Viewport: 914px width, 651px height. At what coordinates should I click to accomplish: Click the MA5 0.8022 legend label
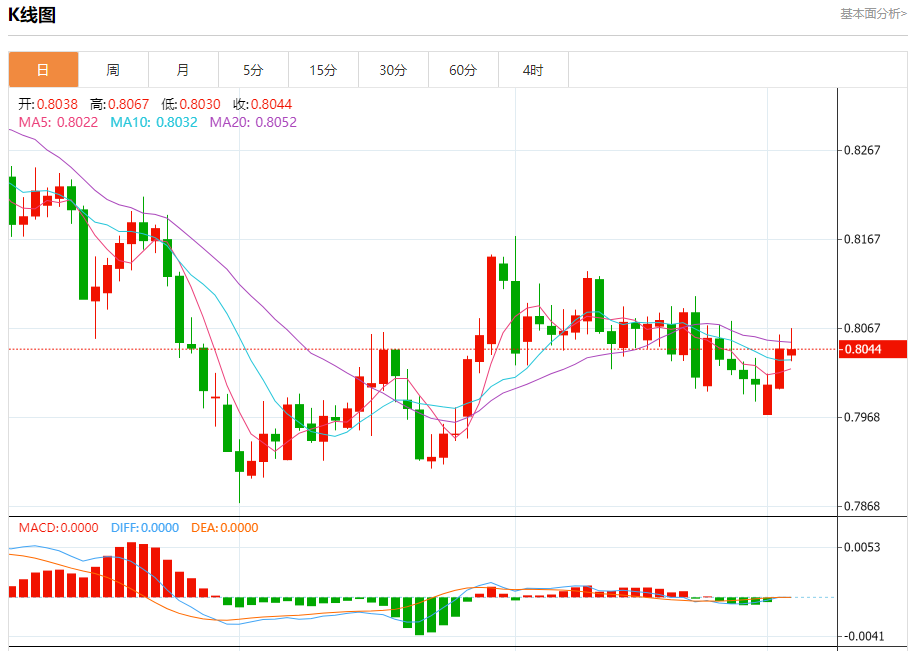coord(58,122)
